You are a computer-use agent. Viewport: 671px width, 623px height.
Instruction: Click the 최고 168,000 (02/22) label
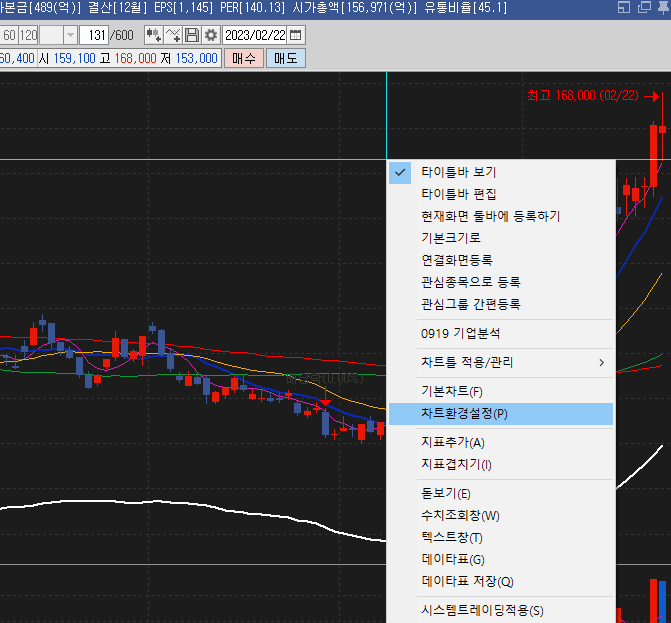tap(582, 95)
